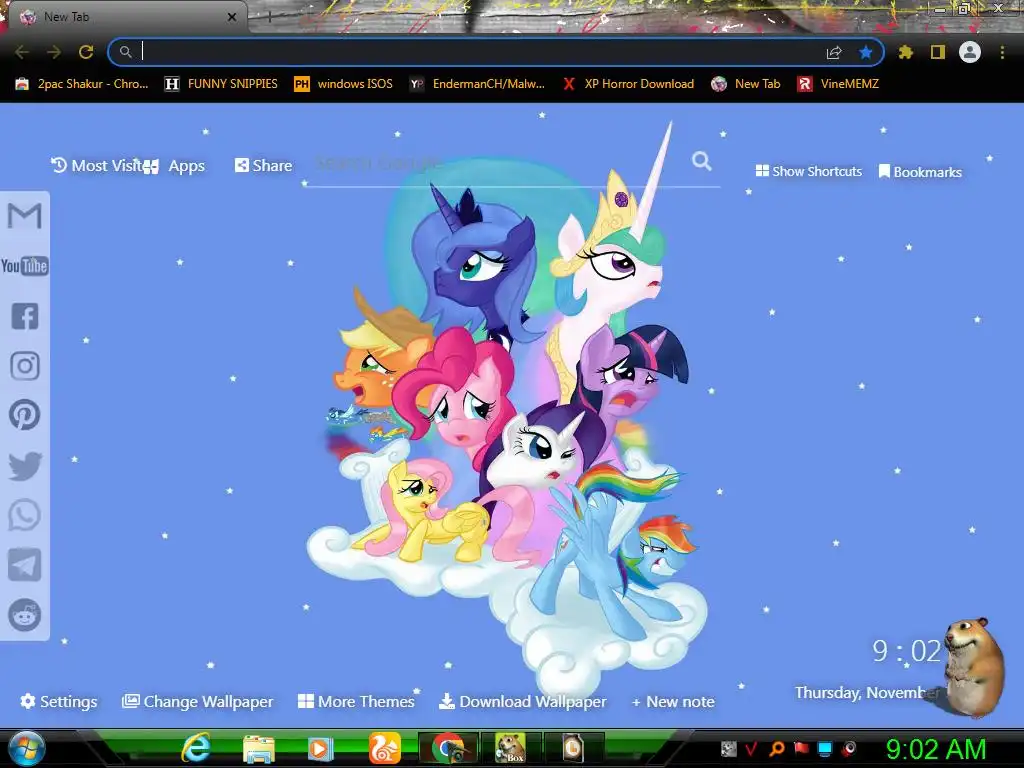Open the Apps menu on page

click(175, 166)
